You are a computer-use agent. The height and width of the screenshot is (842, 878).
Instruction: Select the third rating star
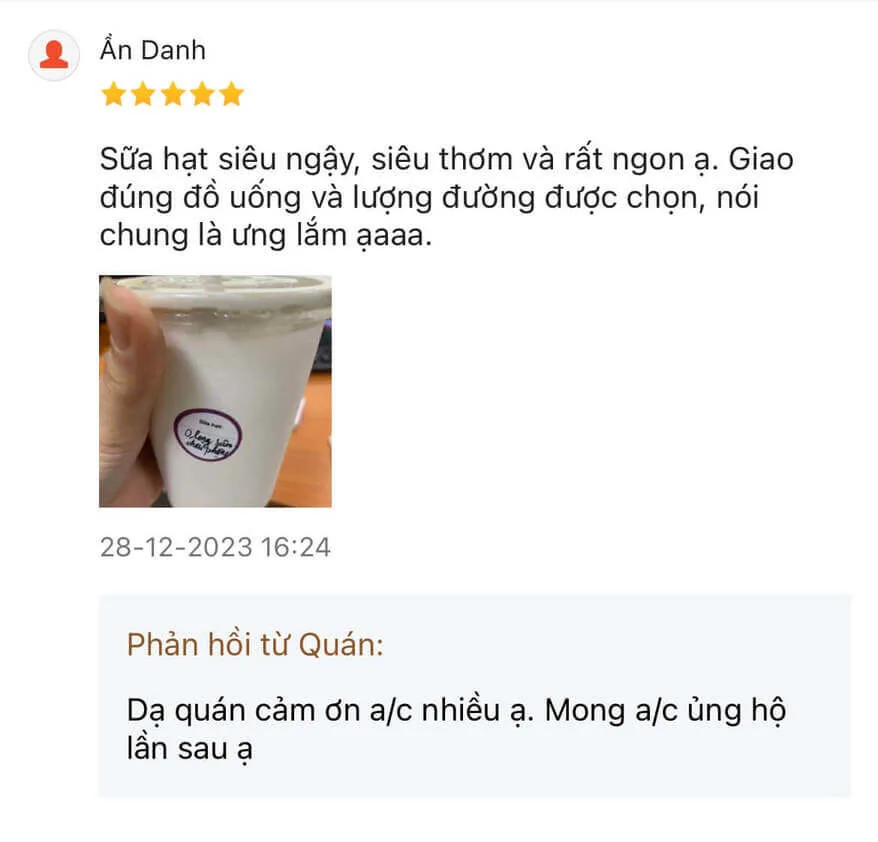pos(173,93)
